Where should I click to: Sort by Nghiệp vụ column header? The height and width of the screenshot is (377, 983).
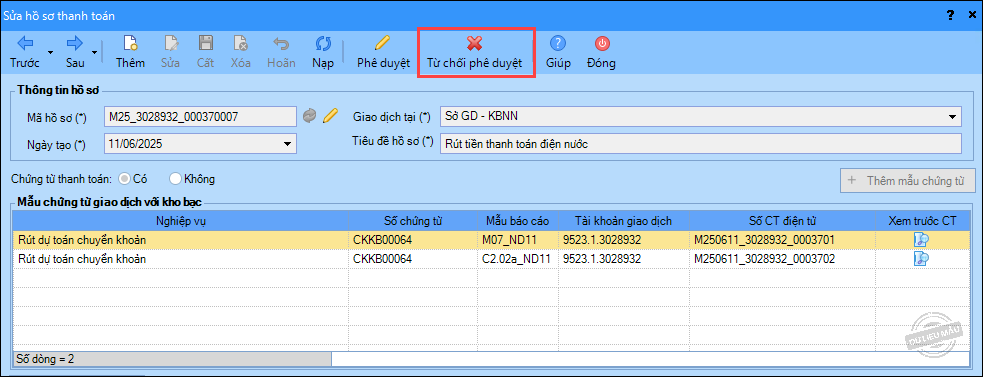[x=181, y=220]
